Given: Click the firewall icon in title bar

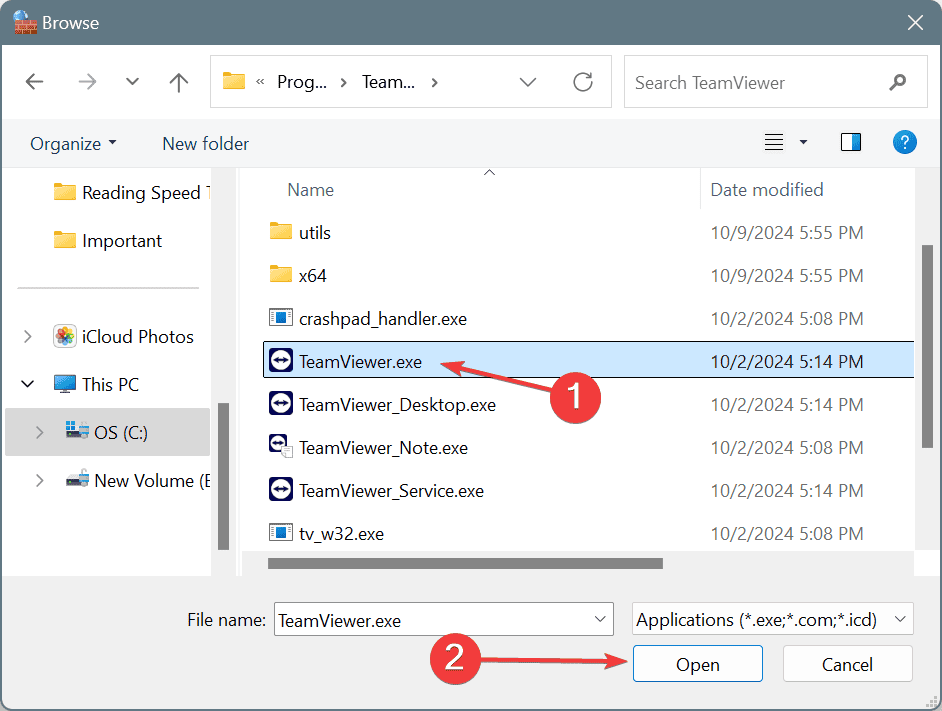Looking at the screenshot, I should (x=25, y=22).
